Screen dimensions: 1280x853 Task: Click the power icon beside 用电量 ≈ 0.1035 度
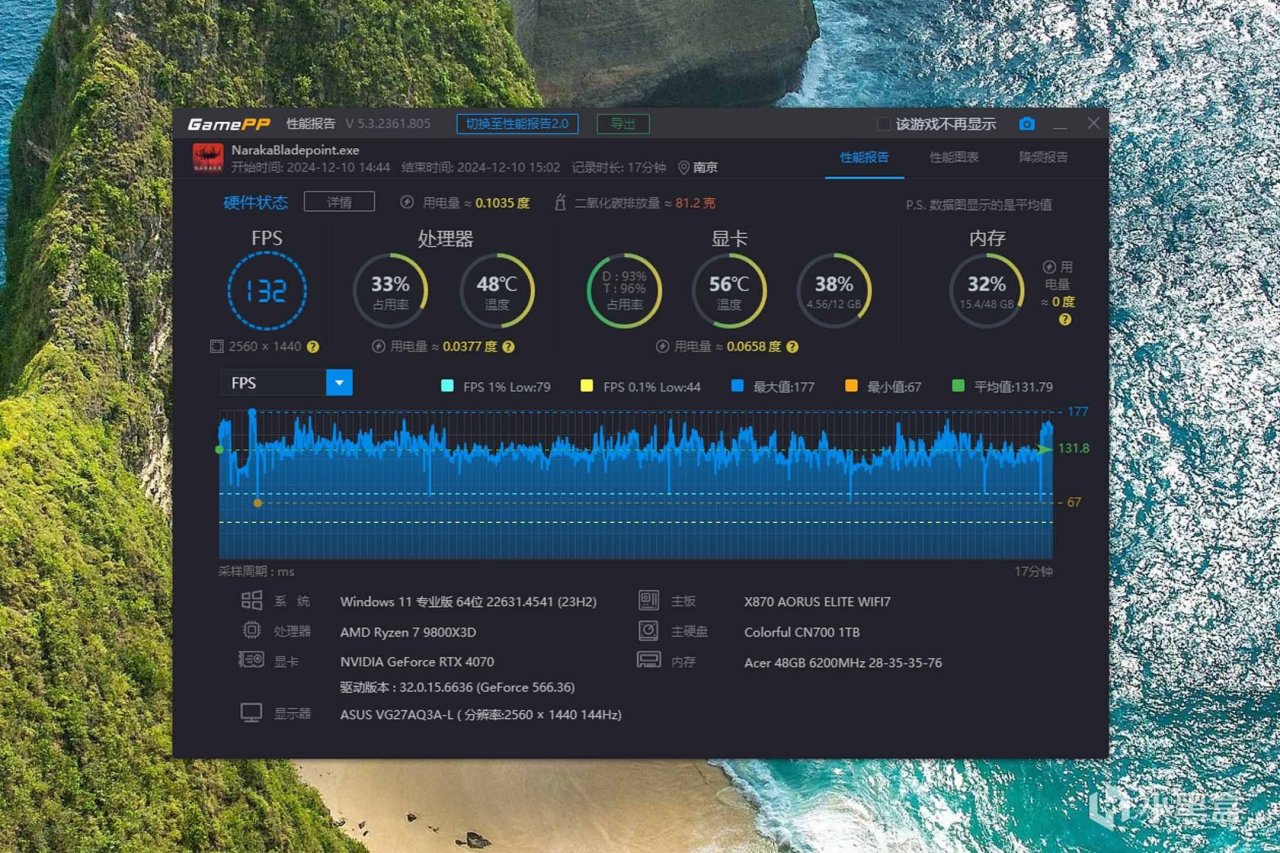(407, 202)
